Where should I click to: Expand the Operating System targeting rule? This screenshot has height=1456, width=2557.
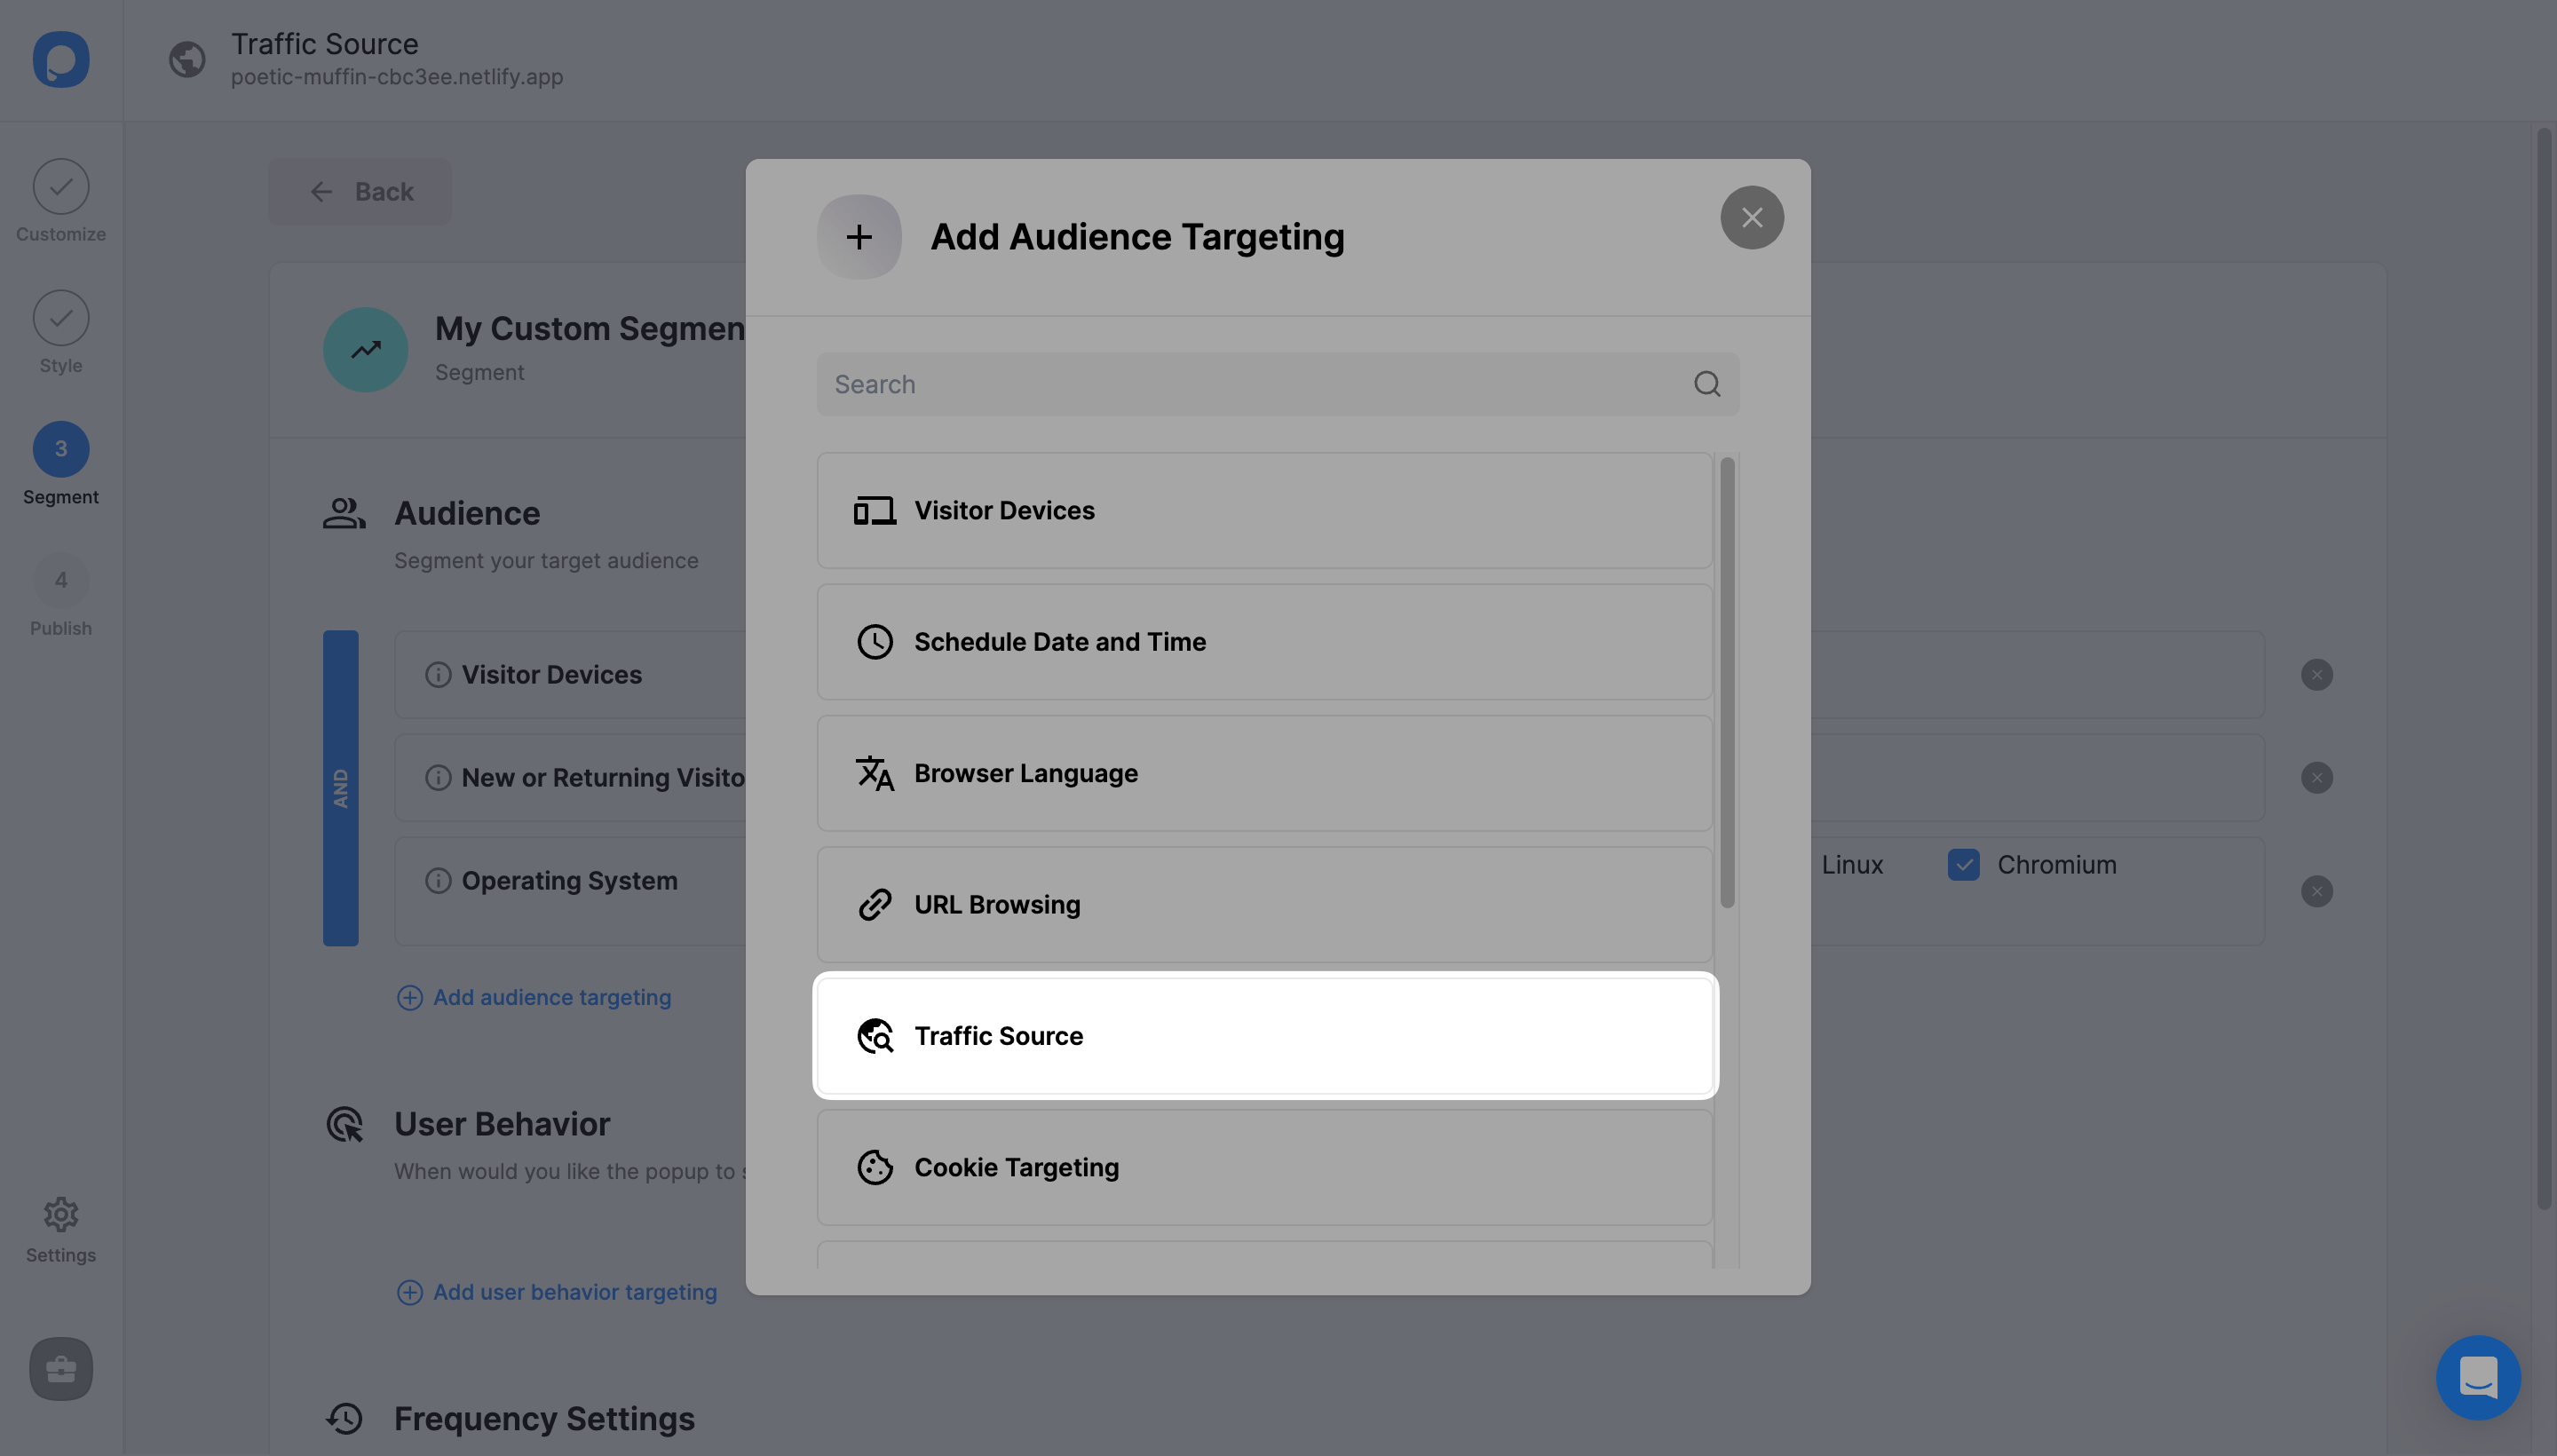(569, 880)
